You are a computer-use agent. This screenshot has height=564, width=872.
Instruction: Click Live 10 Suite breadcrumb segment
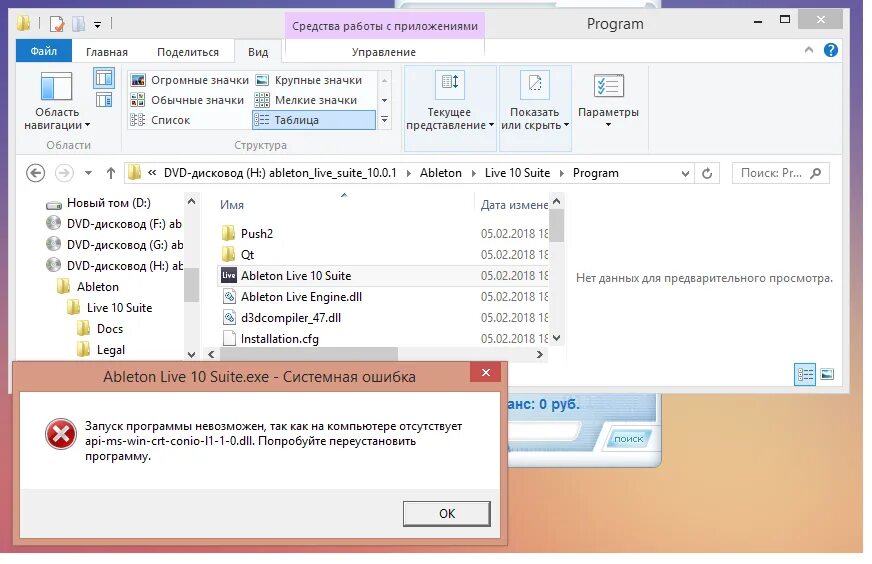click(517, 173)
